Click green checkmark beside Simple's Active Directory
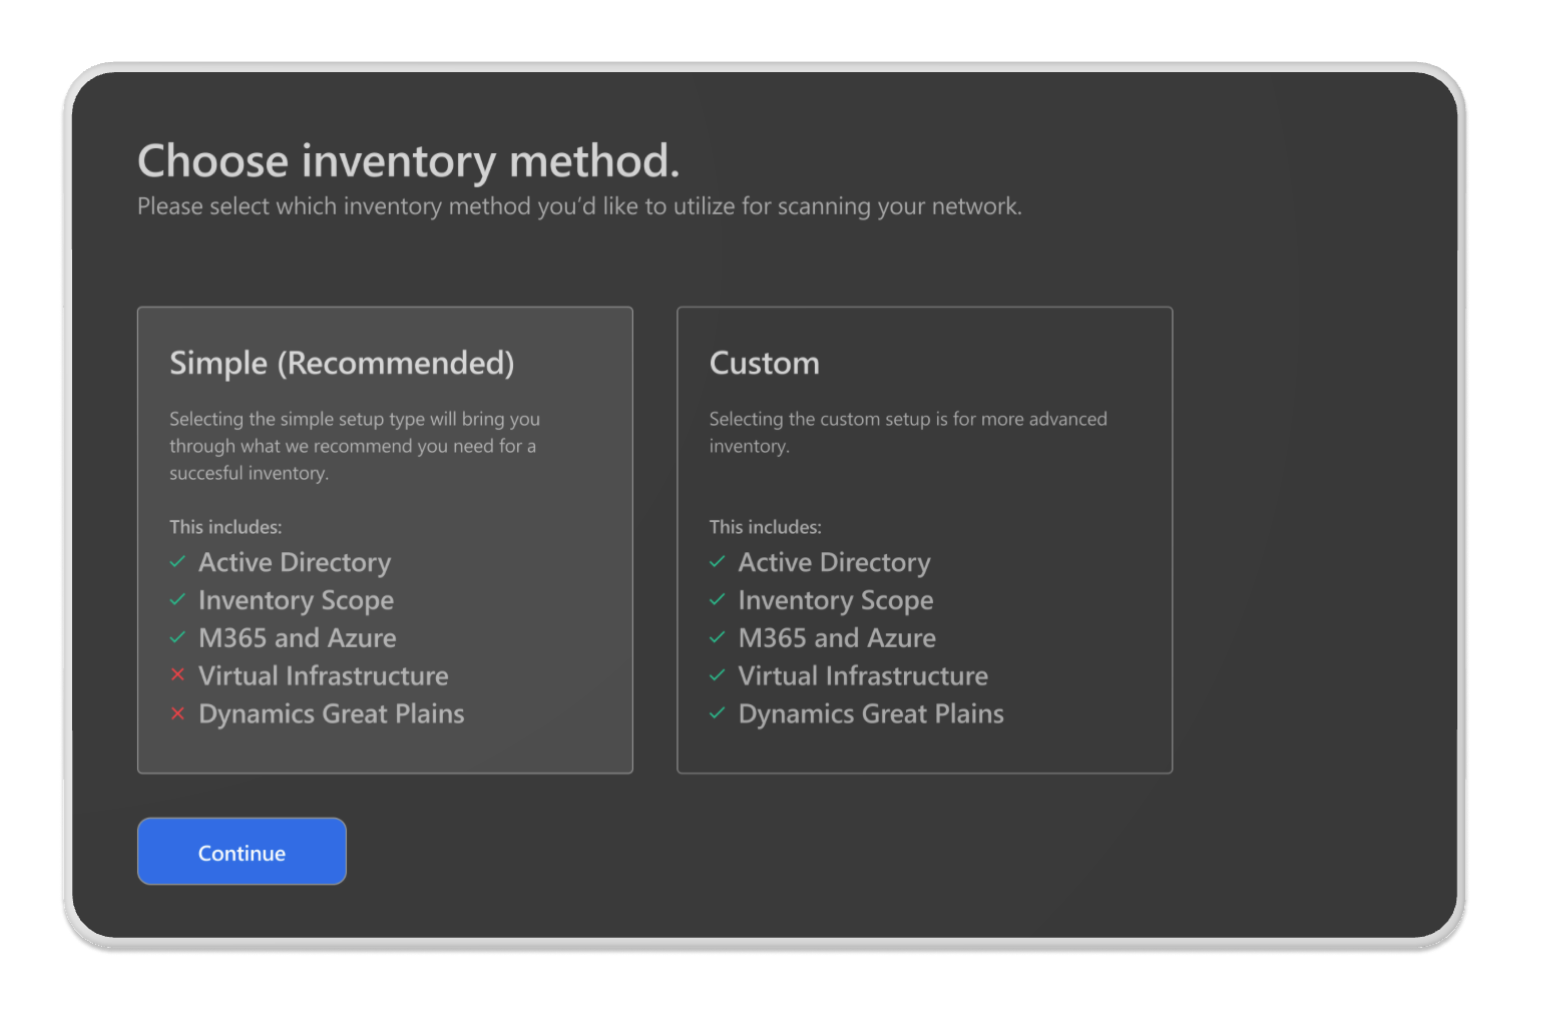Image resolution: width=1543 pixels, height=1018 pixels. pyautogui.click(x=178, y=562)
